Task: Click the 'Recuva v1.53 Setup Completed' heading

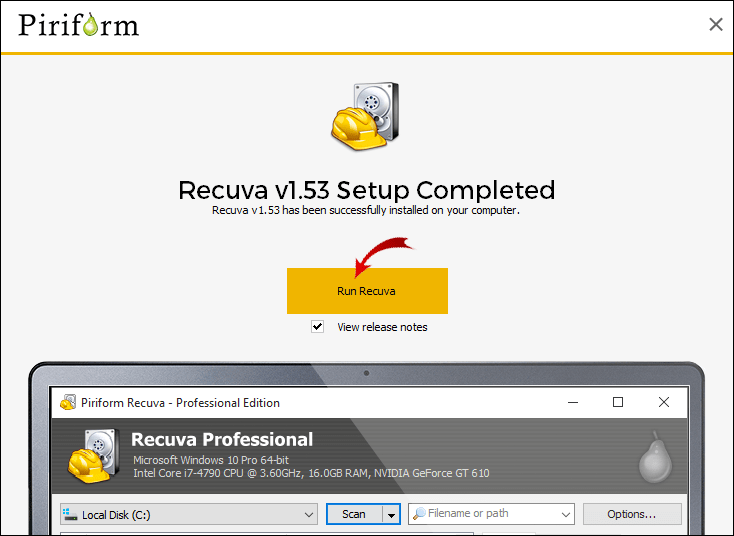Action: tap(367, 190)
